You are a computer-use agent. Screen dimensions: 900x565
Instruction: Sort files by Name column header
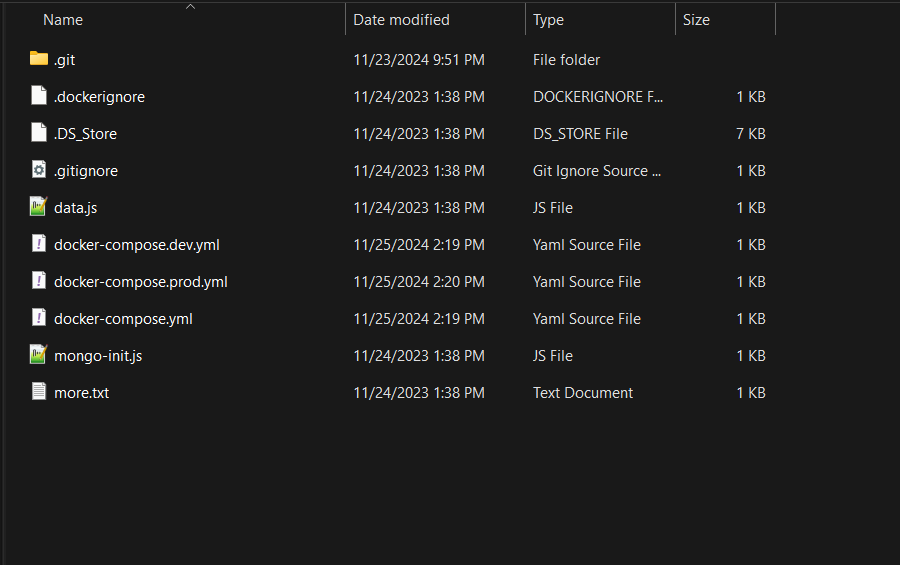click(63, 20)
